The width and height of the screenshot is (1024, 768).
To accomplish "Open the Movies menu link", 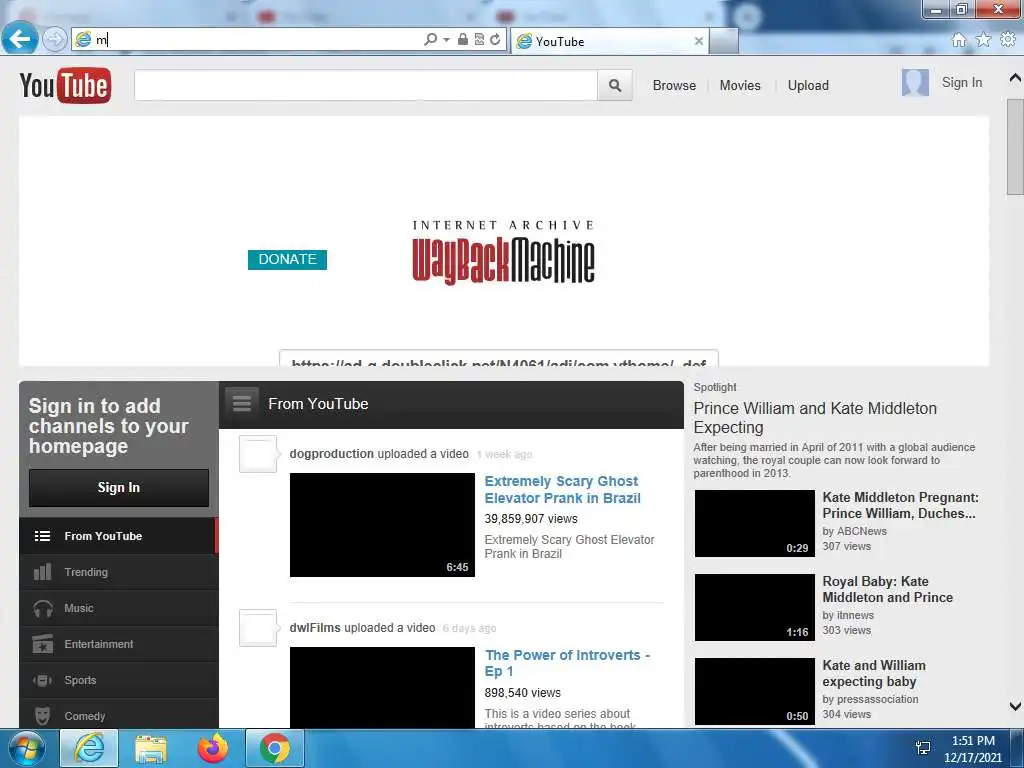I will pyautogui.click(x=740, y=86).
